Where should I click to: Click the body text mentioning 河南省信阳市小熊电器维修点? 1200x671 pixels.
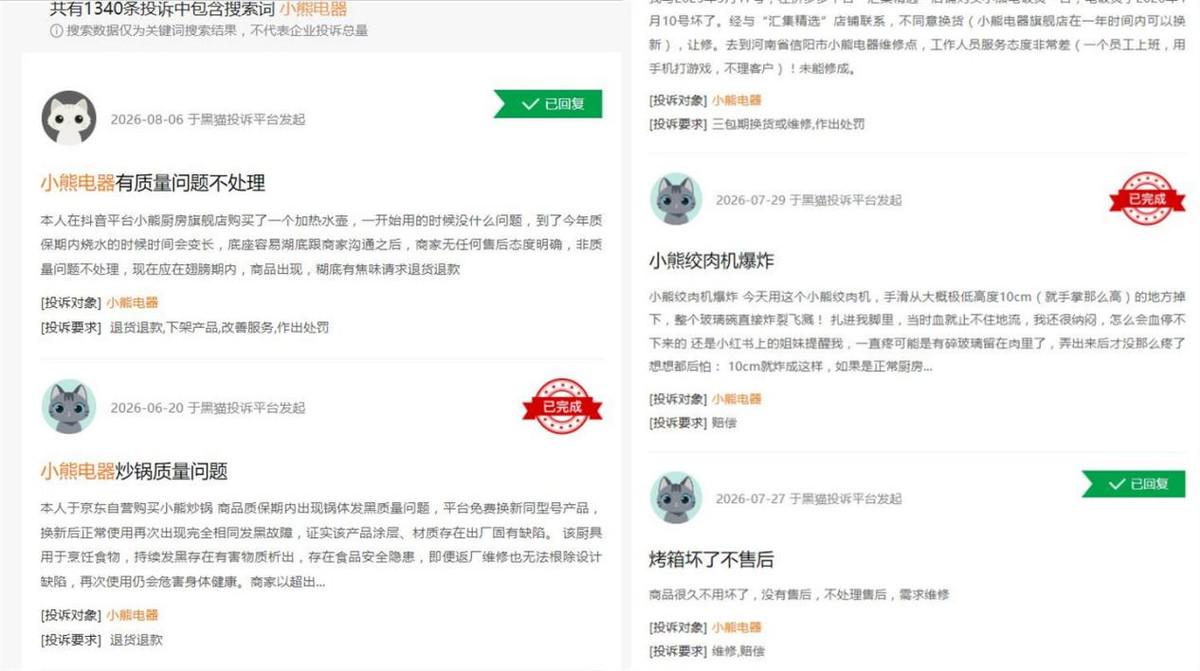(917, 37)
